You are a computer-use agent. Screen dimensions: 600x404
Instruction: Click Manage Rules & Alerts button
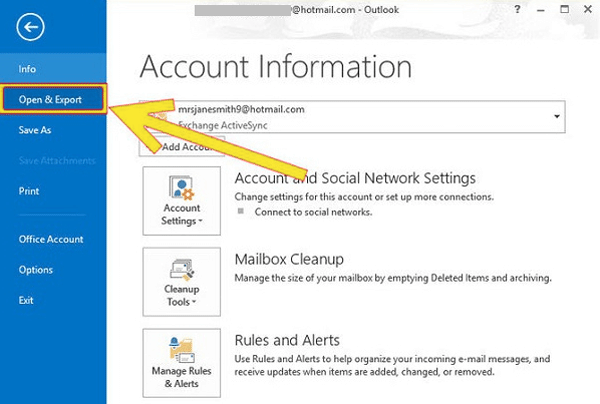click(182, 363)
